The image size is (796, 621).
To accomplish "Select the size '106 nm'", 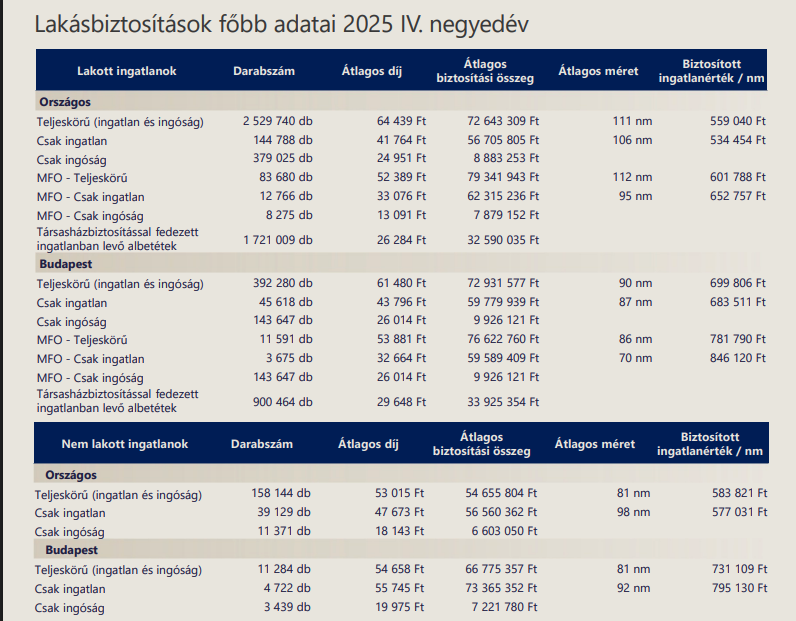I will pos(632,140).
